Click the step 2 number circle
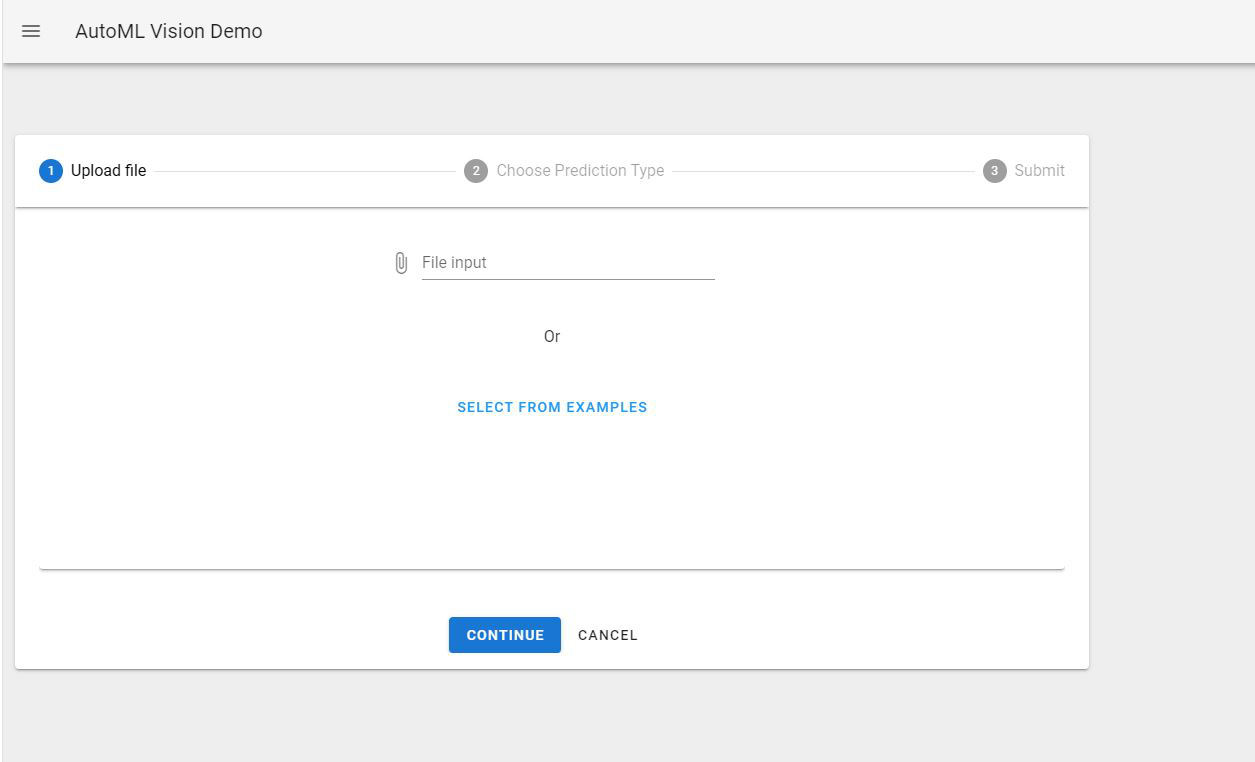 click(476, 171)
